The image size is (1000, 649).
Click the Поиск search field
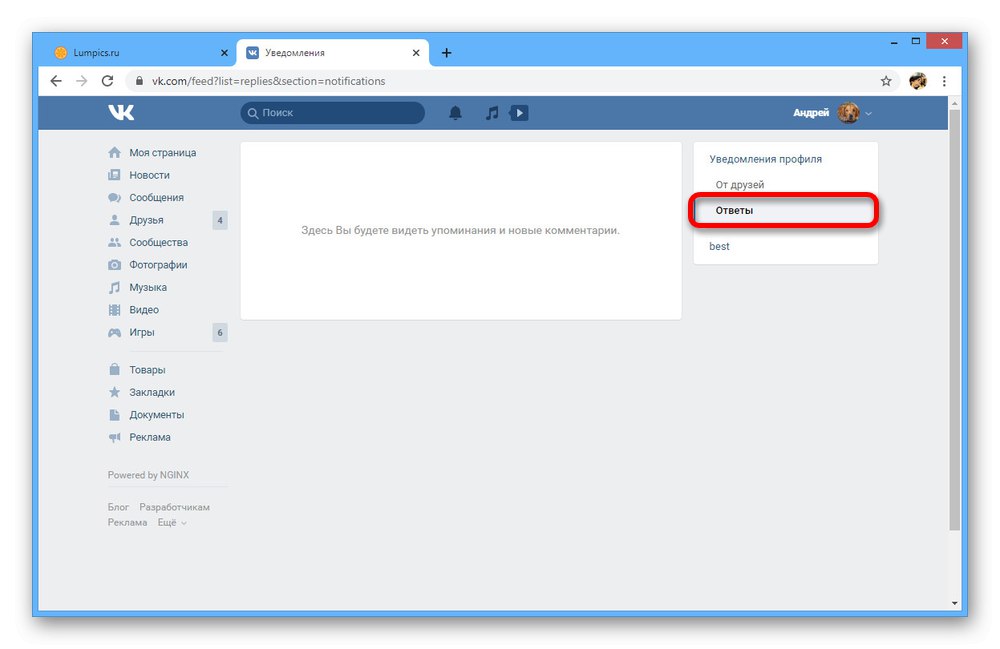click(332, 113)
